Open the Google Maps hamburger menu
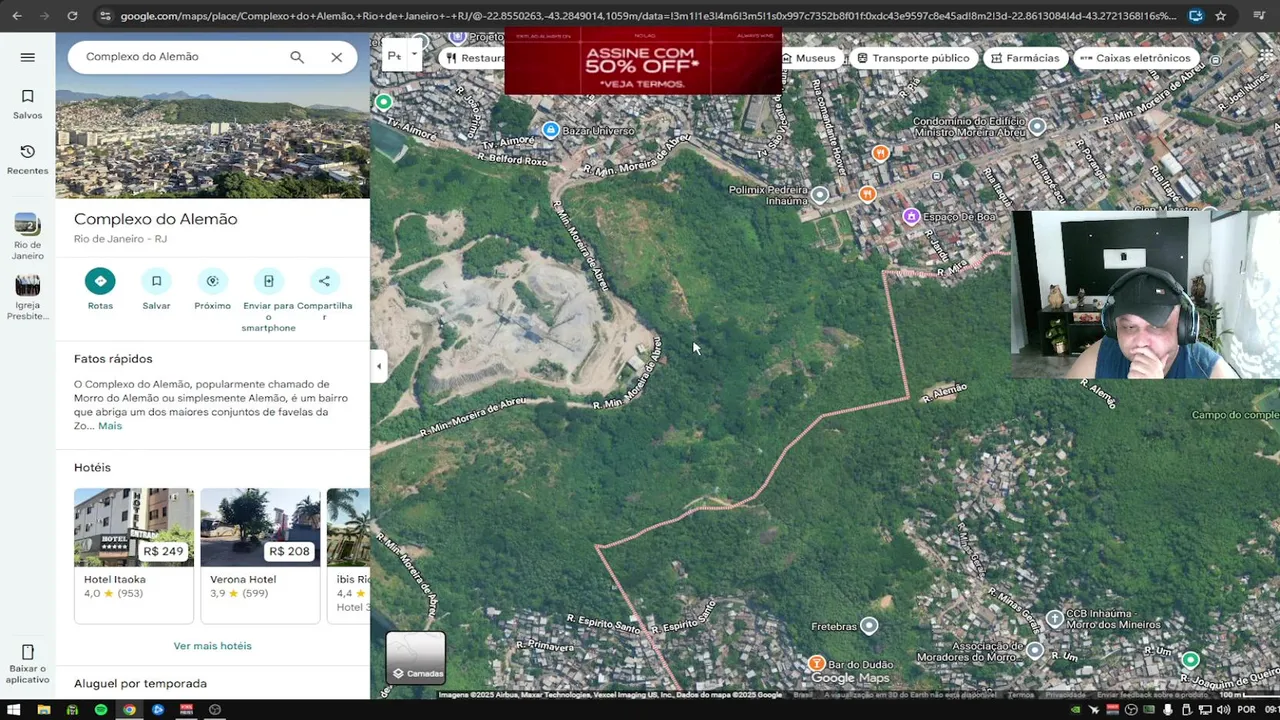This screenshot has width=1280, height=720. pyautogui.click(x=27, y=57)
